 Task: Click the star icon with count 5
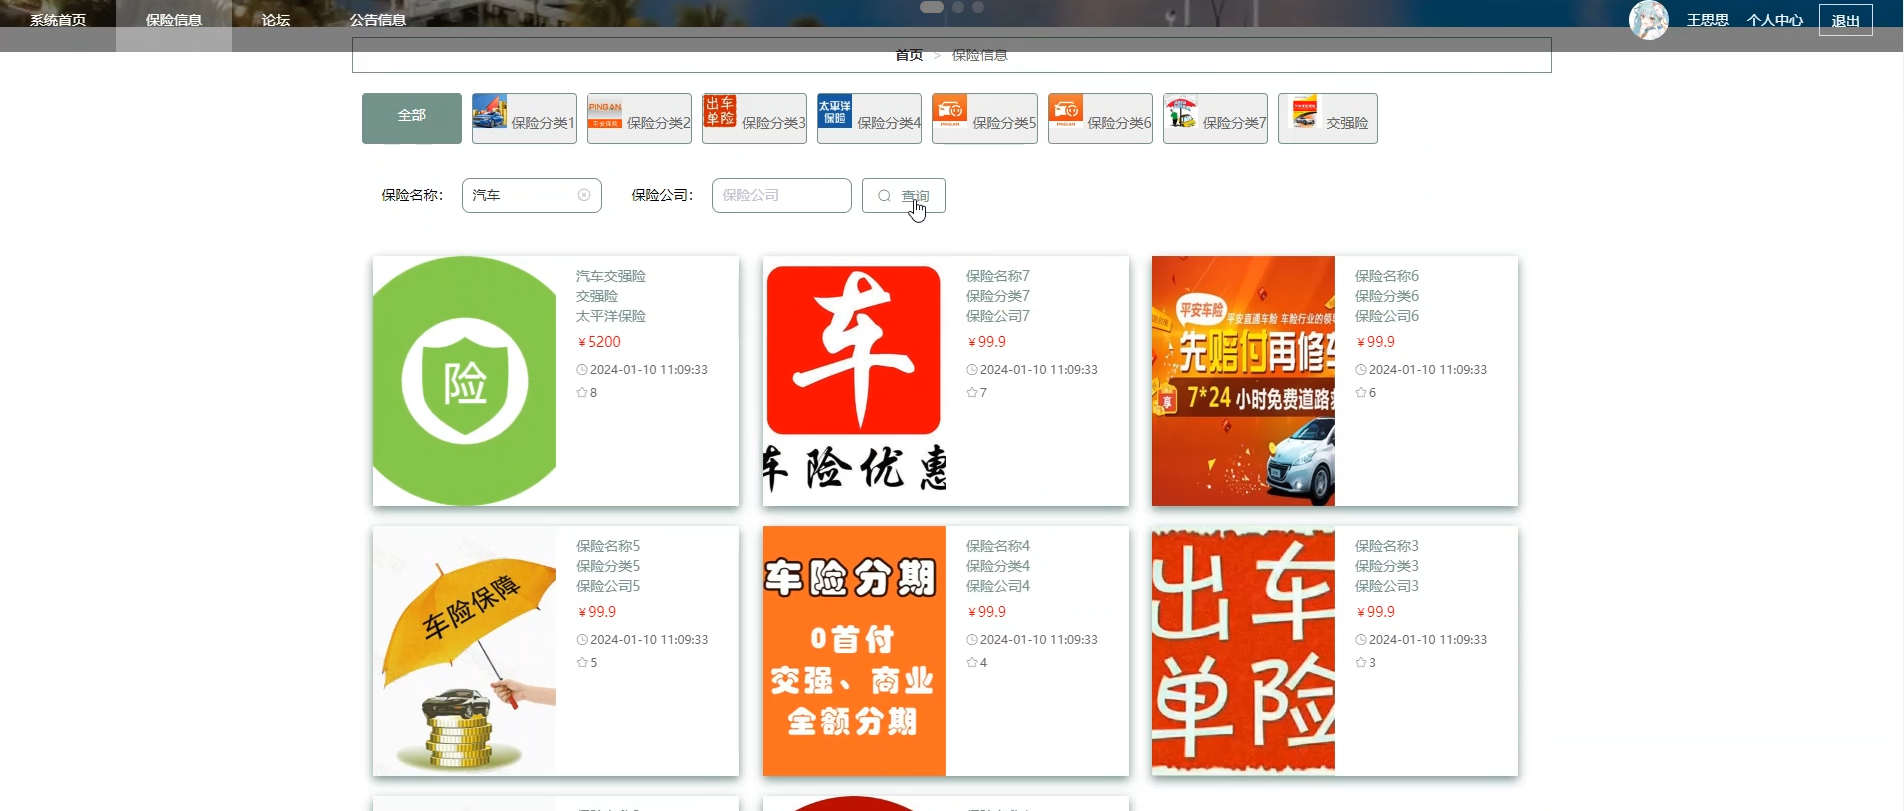[x=582, y=663]
